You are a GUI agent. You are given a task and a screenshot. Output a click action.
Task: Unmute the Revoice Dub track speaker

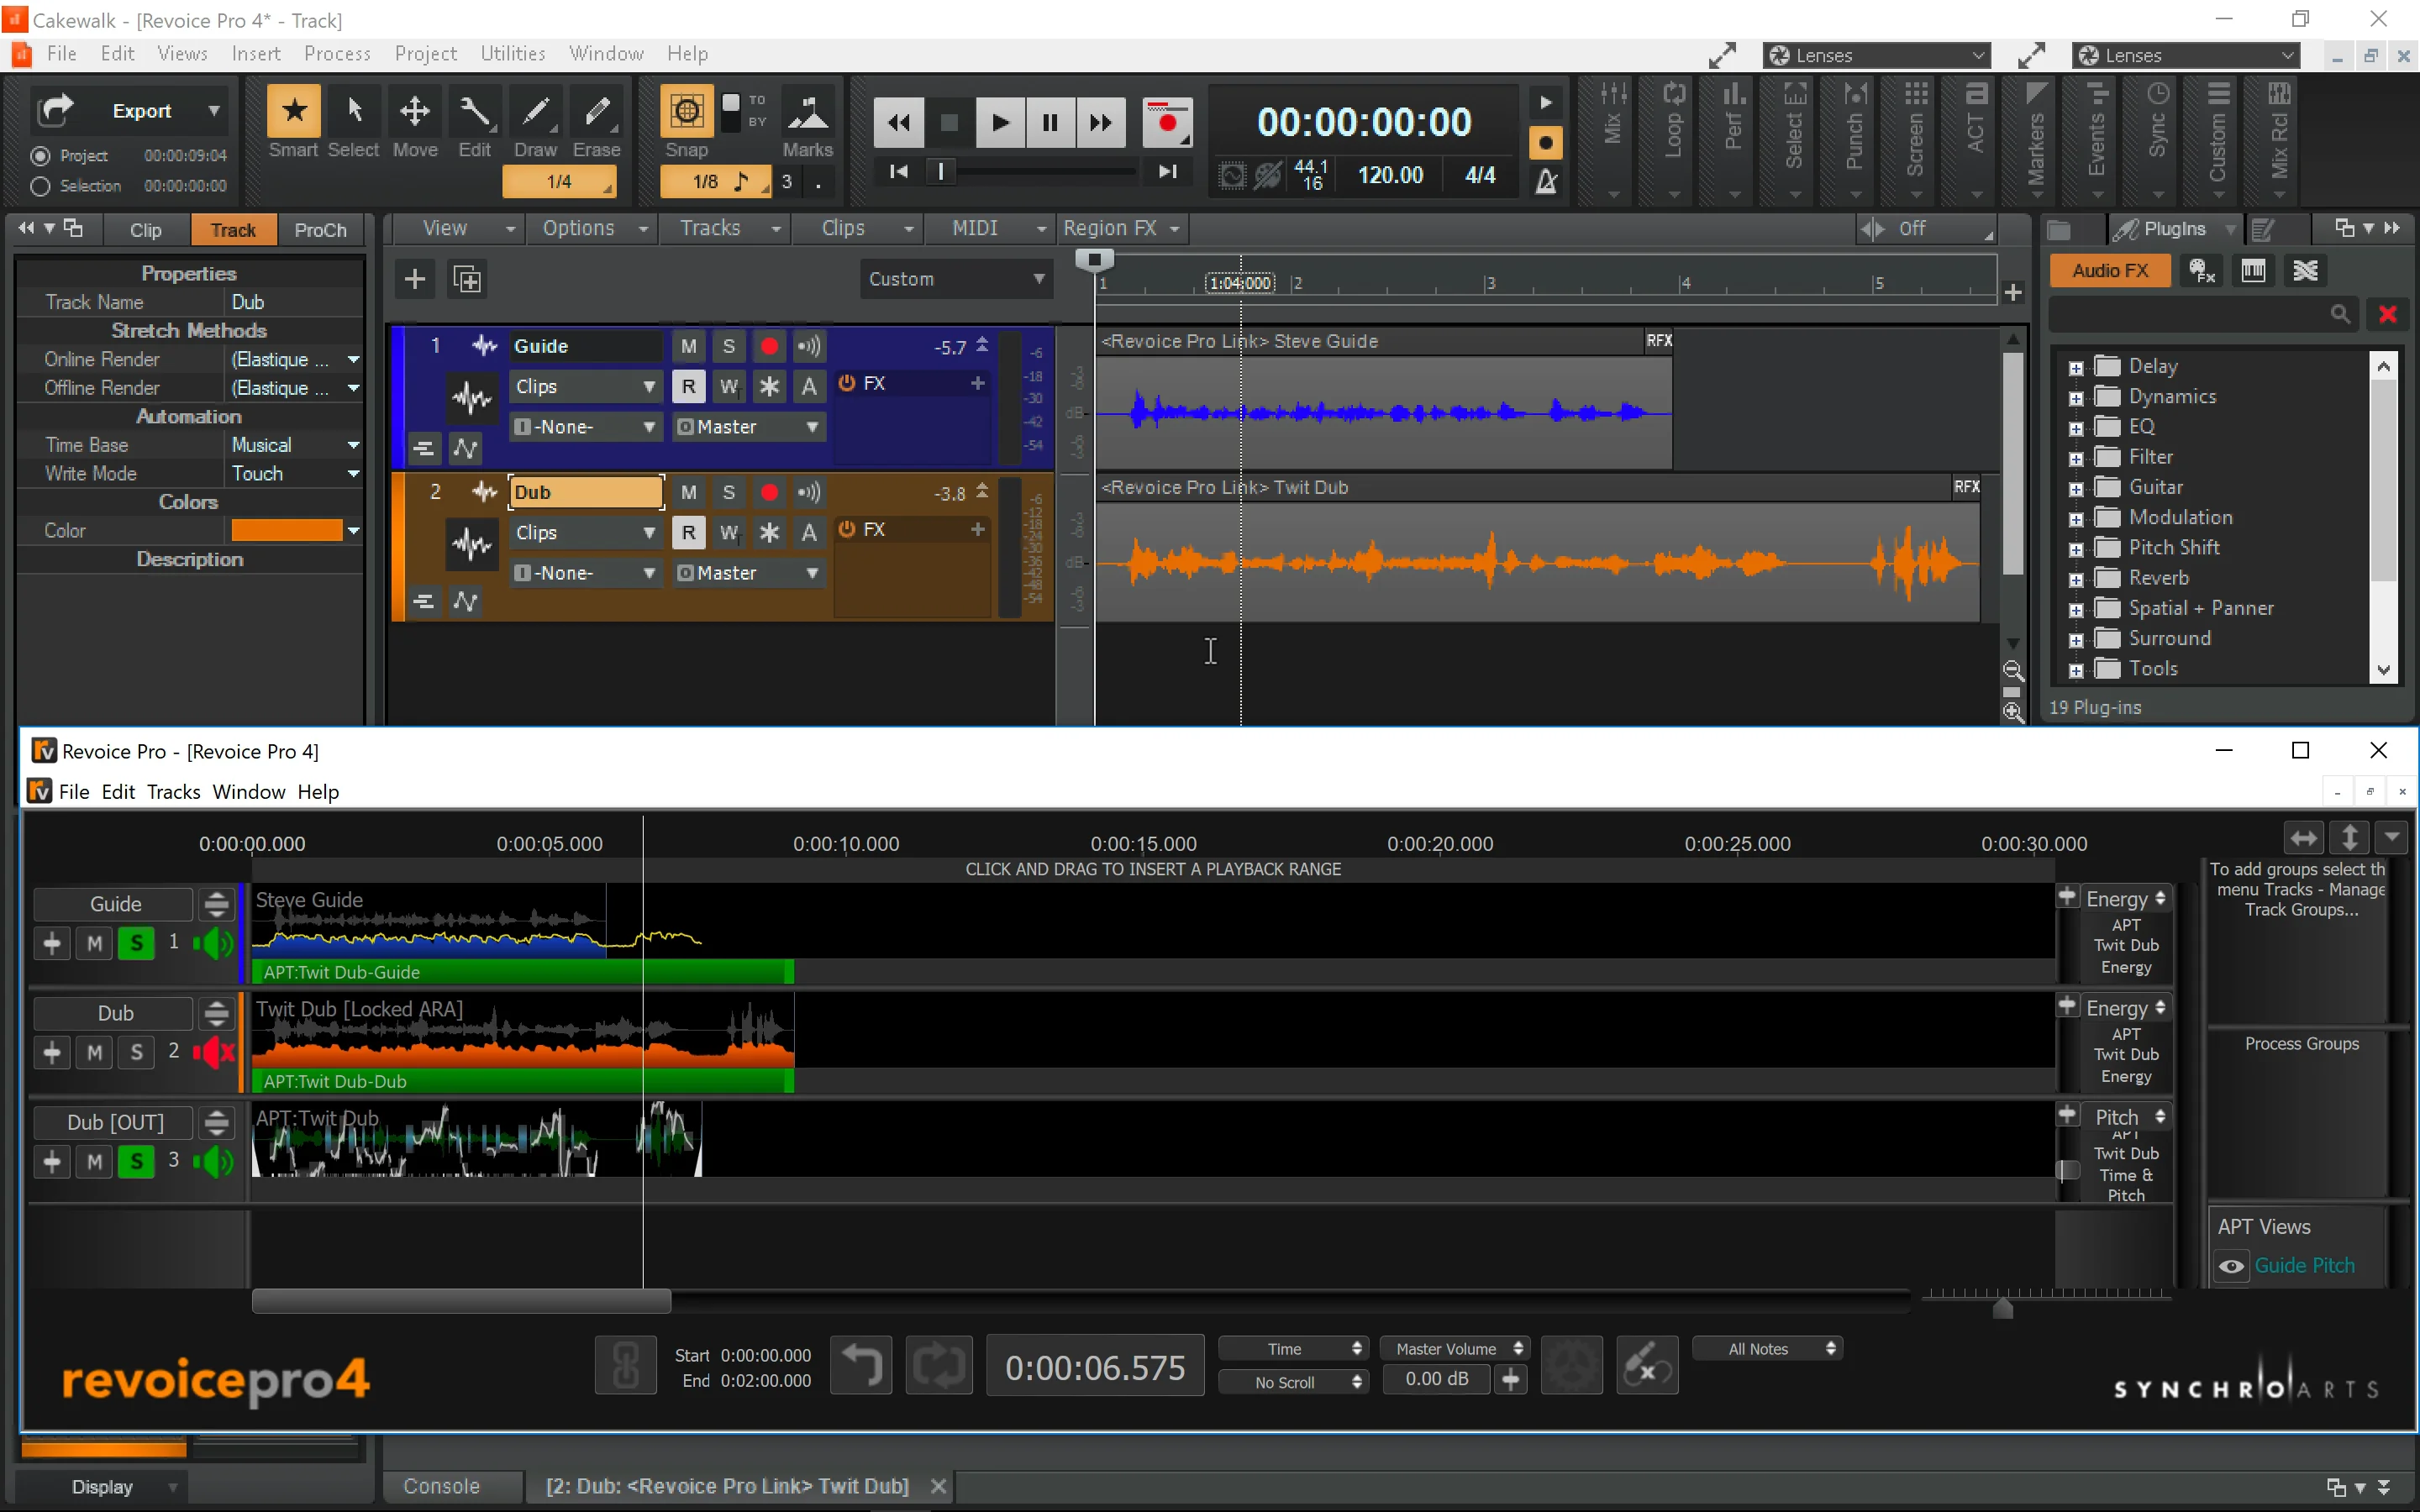coord(213,1052)
